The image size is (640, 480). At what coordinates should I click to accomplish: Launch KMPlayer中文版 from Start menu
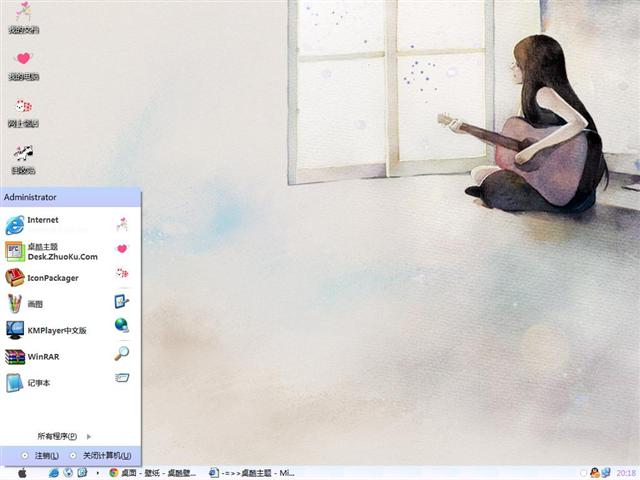47,330
